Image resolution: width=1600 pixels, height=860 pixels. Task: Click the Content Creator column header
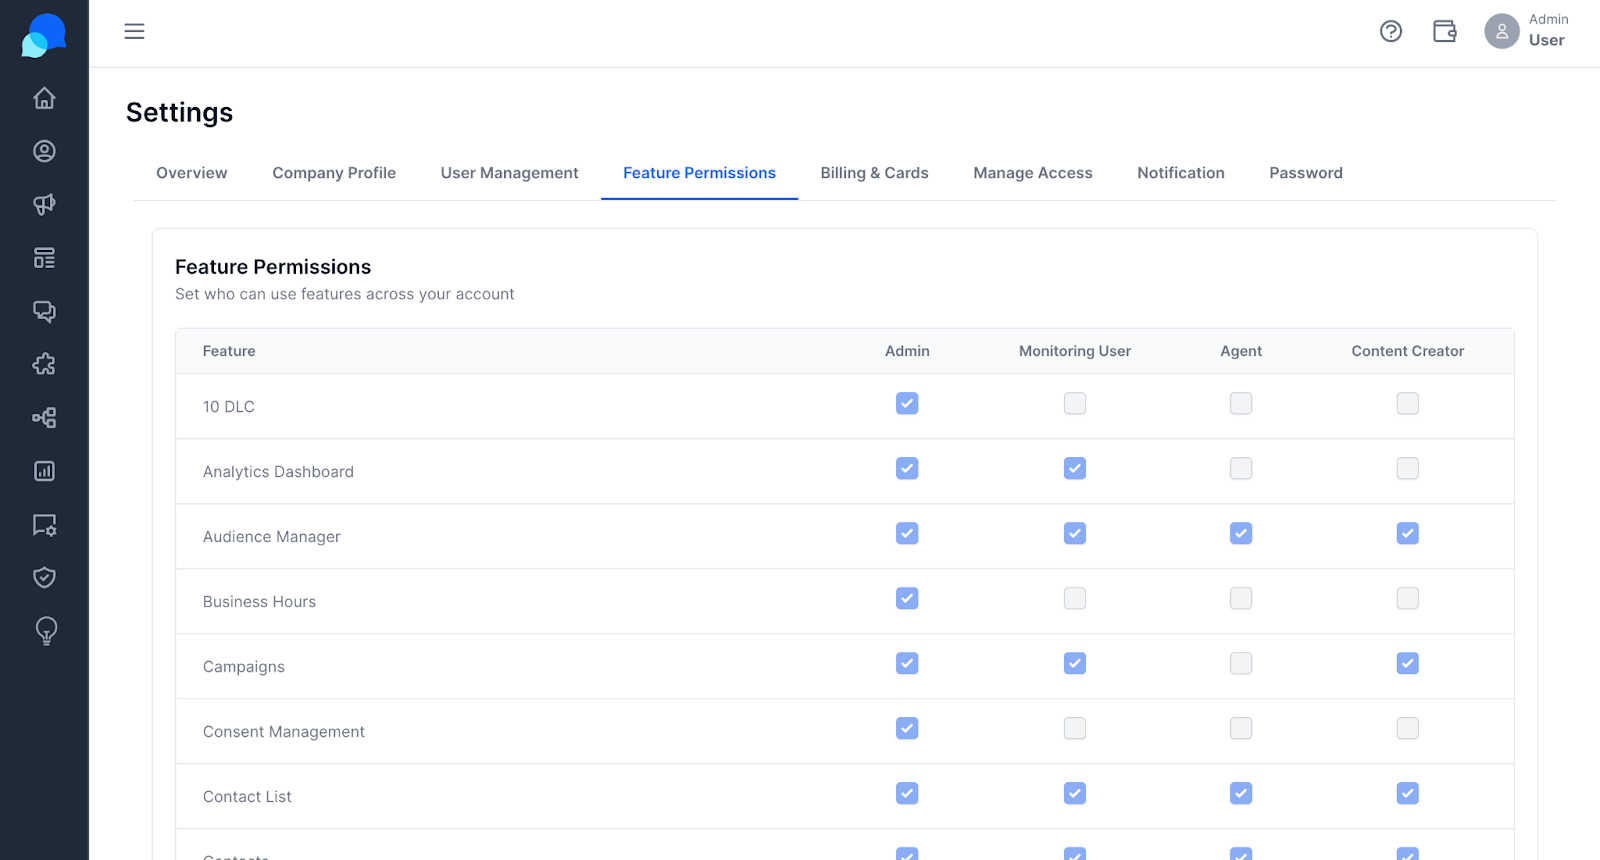1408,351
